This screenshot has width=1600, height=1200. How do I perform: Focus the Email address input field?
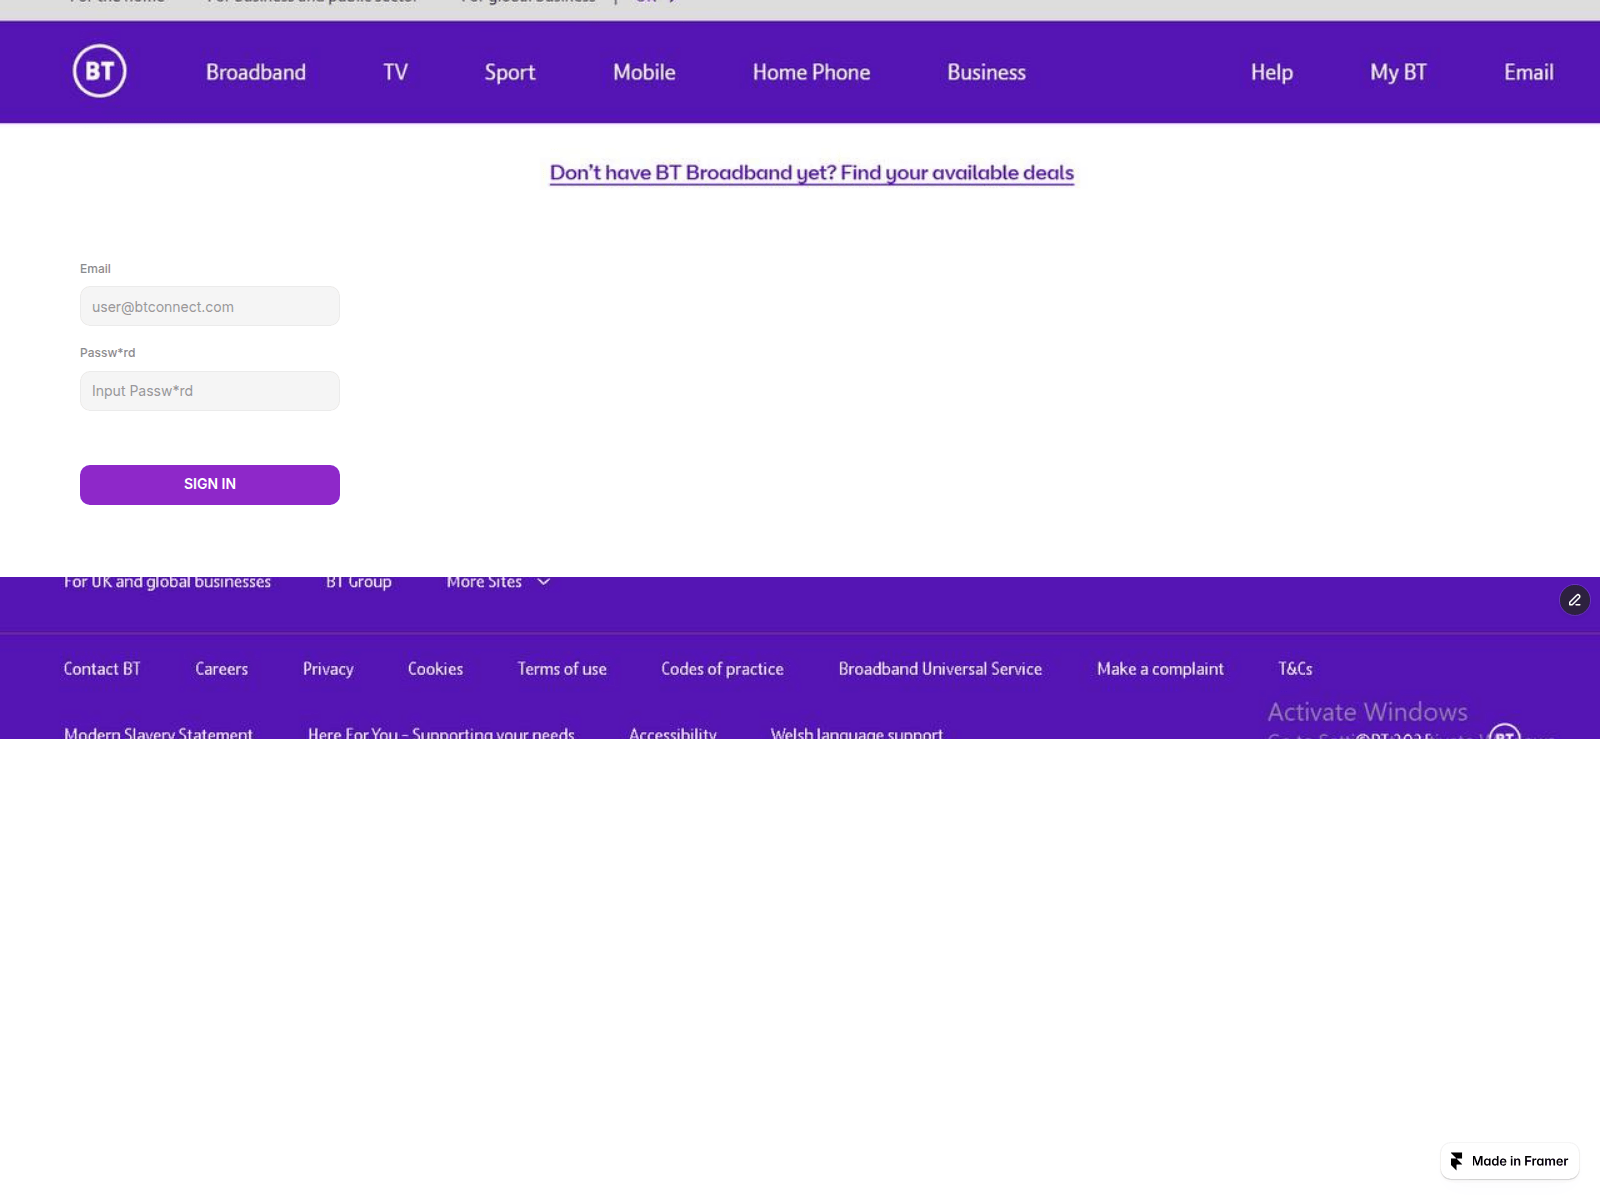point(210,306)
